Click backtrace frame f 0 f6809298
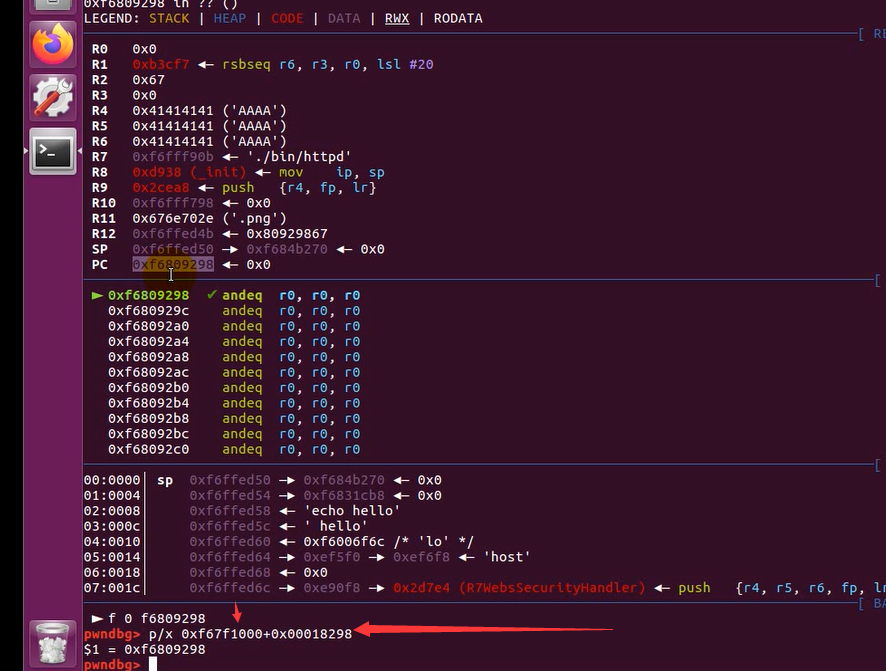This screenshot has width=886, height=671. tap(157, 618)
